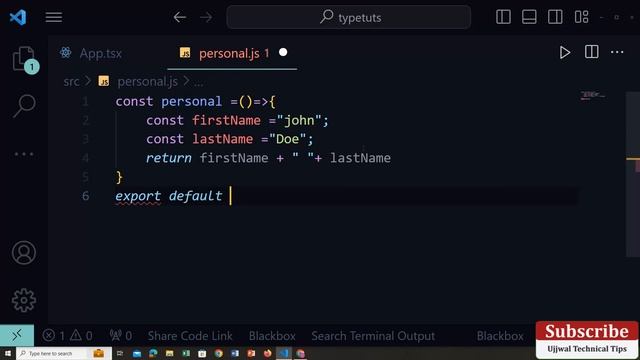Go forward with the right arrow

(x=206, y=17)
